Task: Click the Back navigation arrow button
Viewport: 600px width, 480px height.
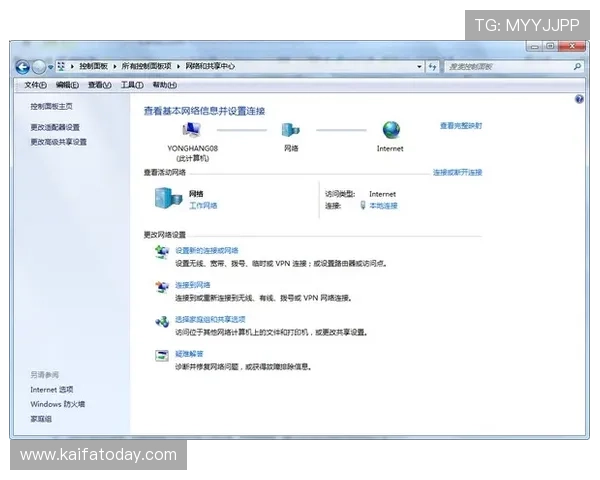Action: click(x=23, y=67)
